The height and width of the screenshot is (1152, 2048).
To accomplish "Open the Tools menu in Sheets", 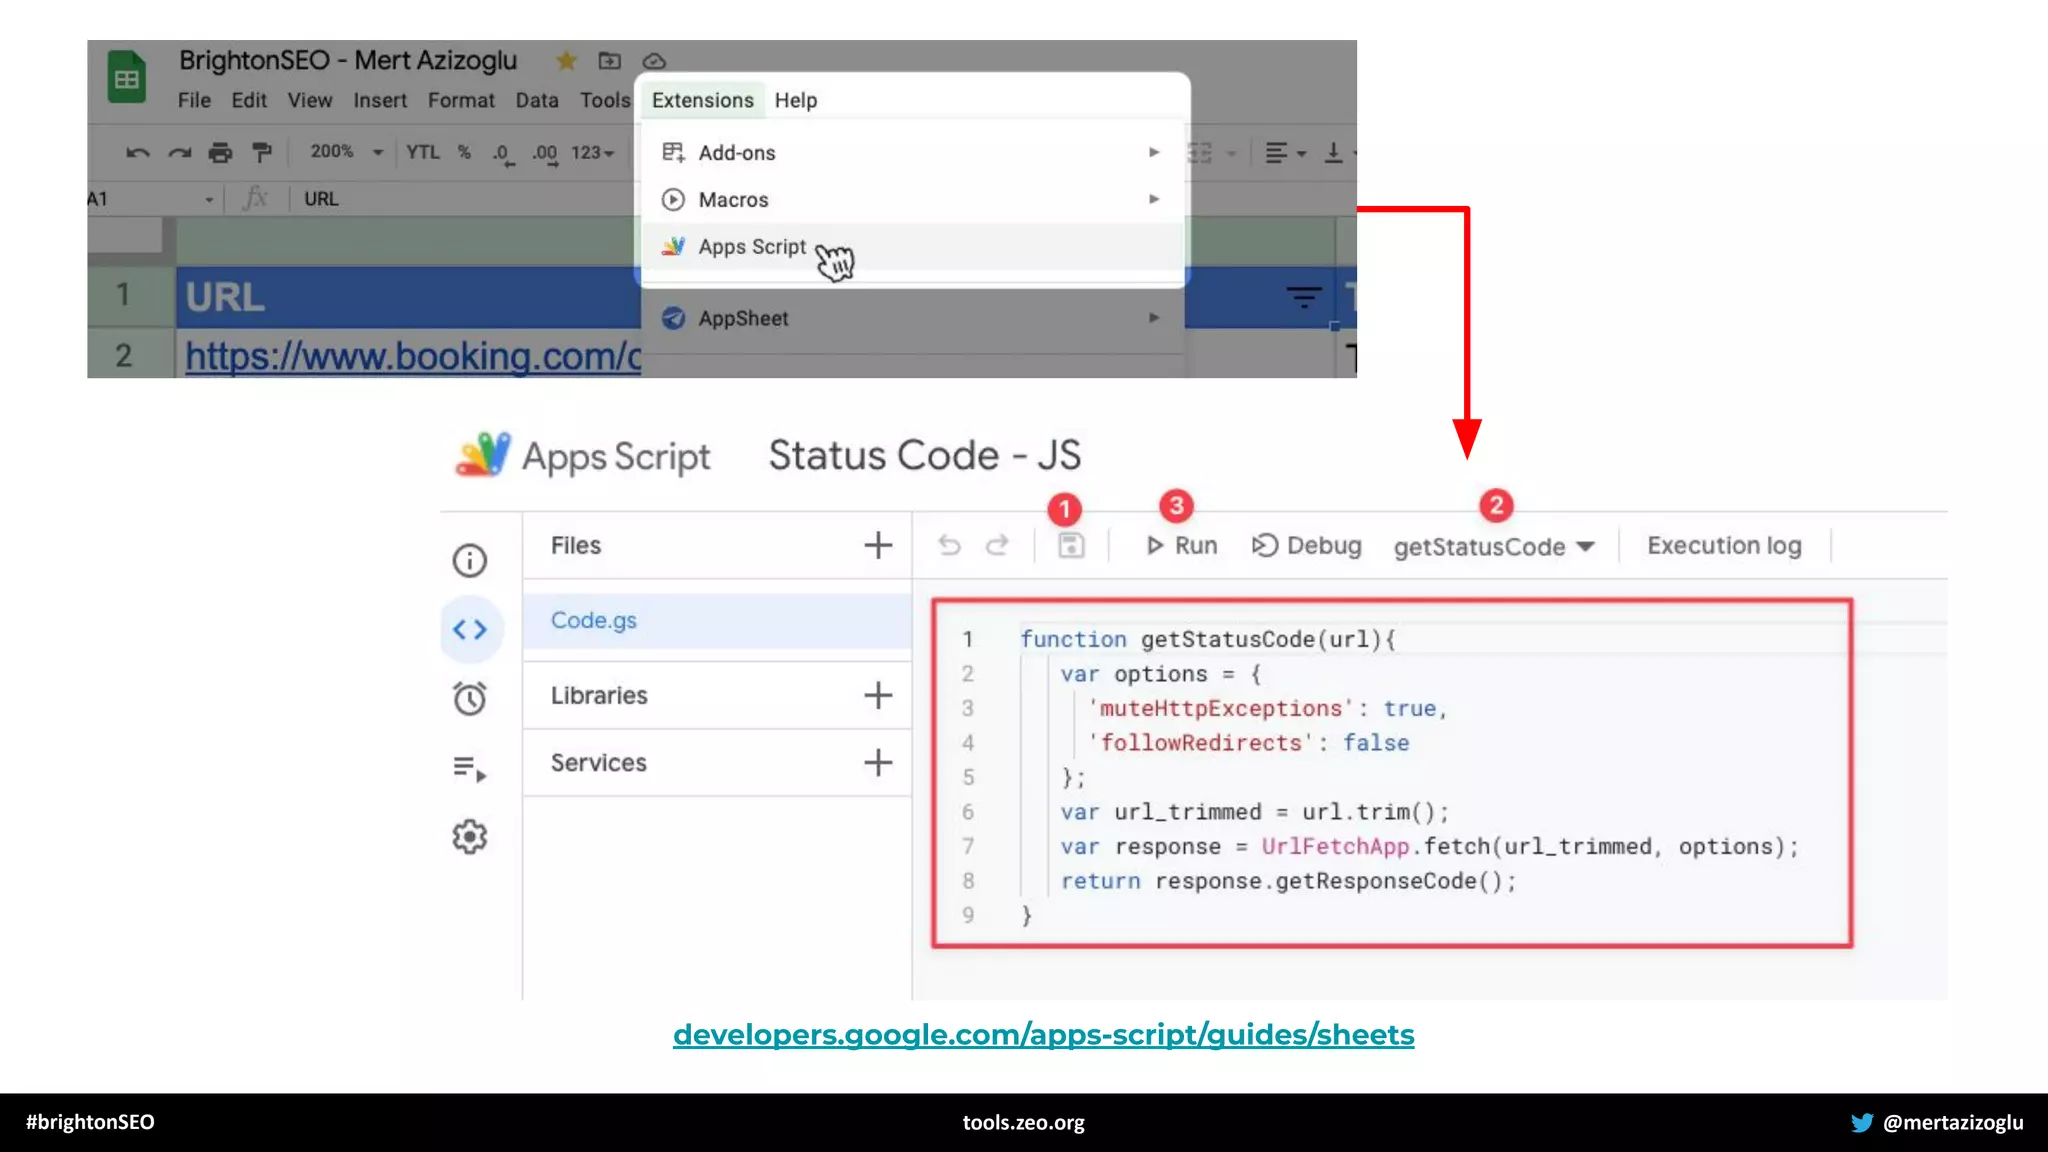I will pos(605,100).
